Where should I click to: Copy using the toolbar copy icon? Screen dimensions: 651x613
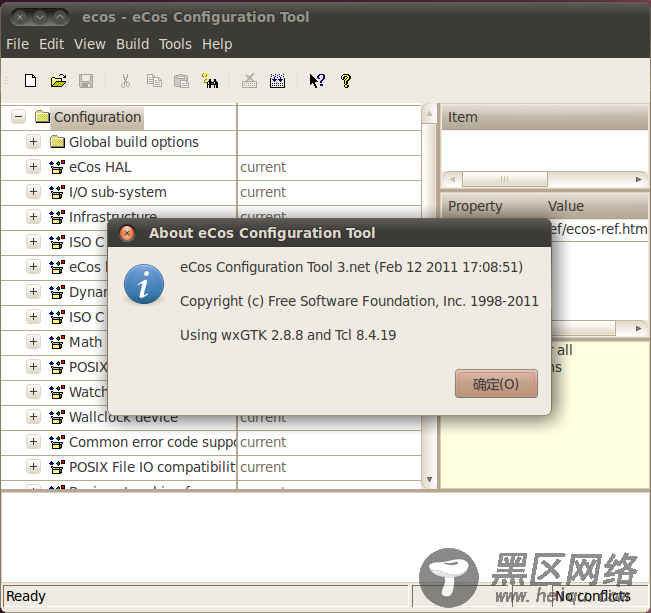coord(154,81)
